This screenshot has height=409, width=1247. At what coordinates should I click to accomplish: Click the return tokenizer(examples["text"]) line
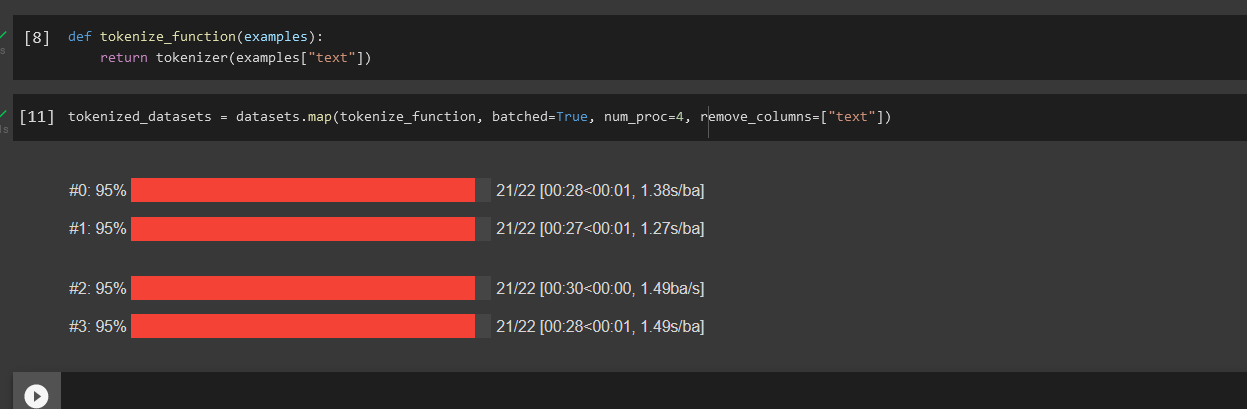tap(236, 58)
